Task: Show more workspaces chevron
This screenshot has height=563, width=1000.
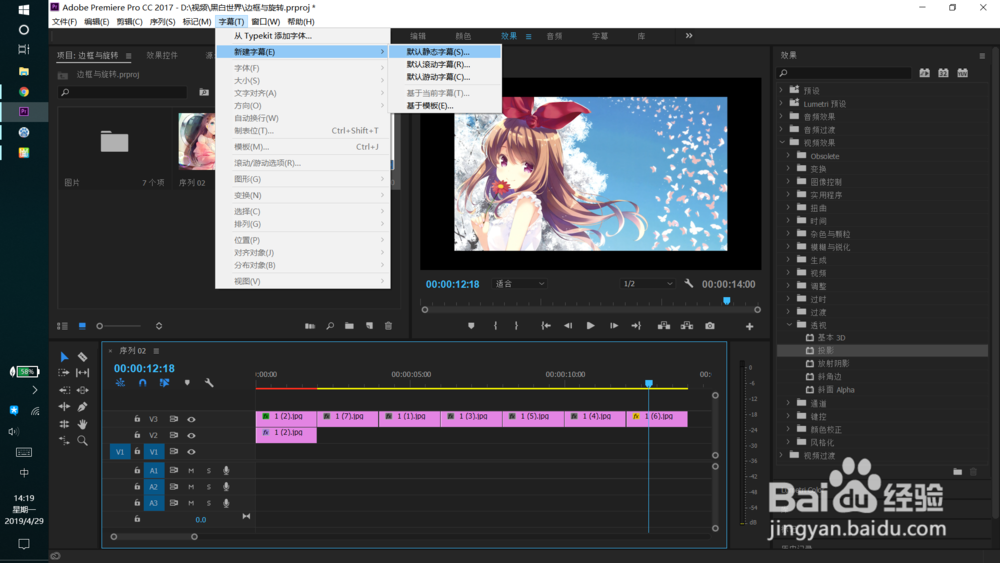Action: 689,36
